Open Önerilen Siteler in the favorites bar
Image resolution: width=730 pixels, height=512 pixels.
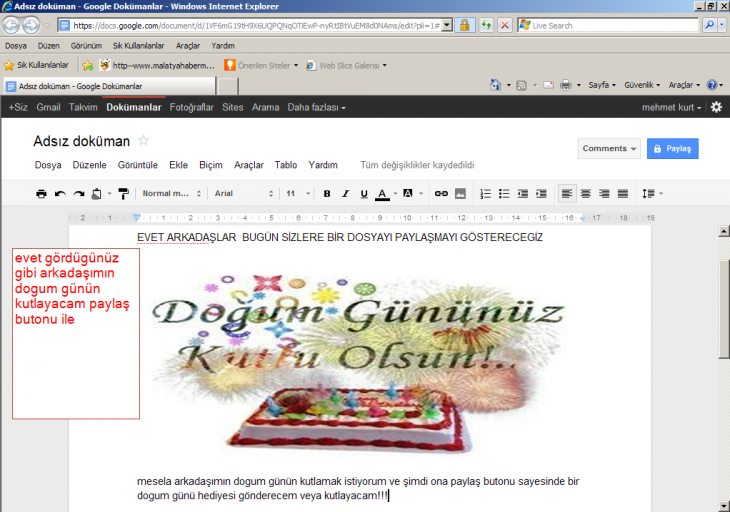[x=261, y=65]
